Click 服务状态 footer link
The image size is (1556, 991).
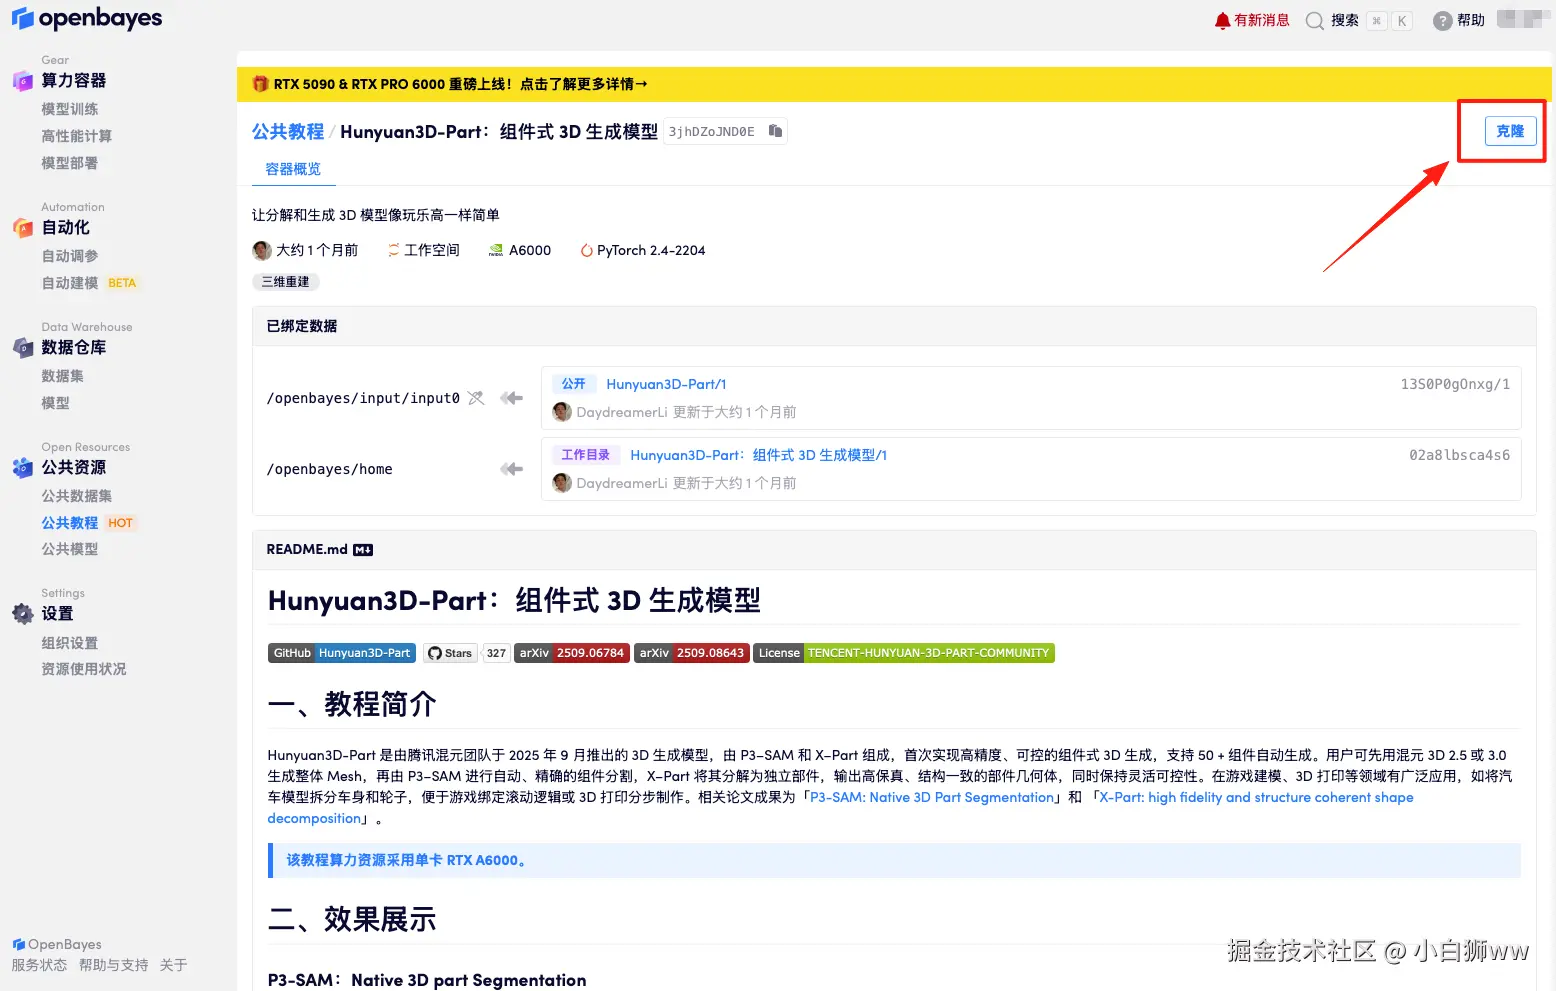(x=39, y=965)
